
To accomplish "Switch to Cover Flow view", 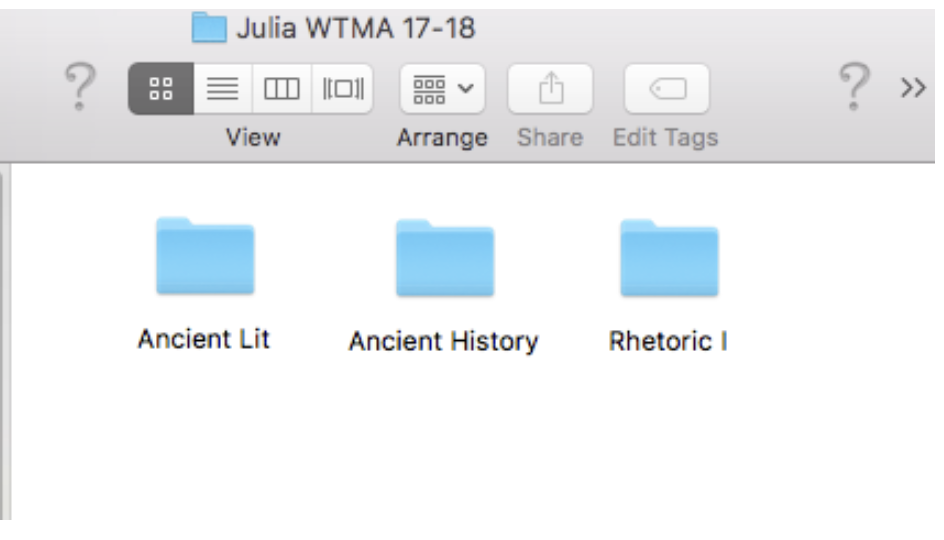I will tap(343, 88).
